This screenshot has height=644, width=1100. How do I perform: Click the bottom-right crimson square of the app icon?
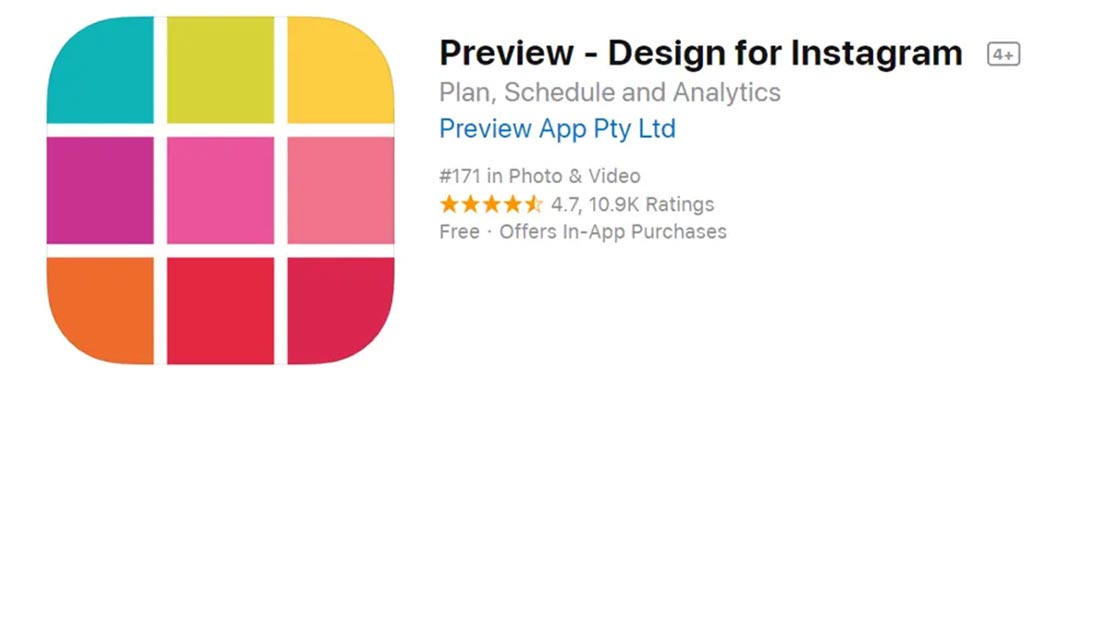click(339, 308)
